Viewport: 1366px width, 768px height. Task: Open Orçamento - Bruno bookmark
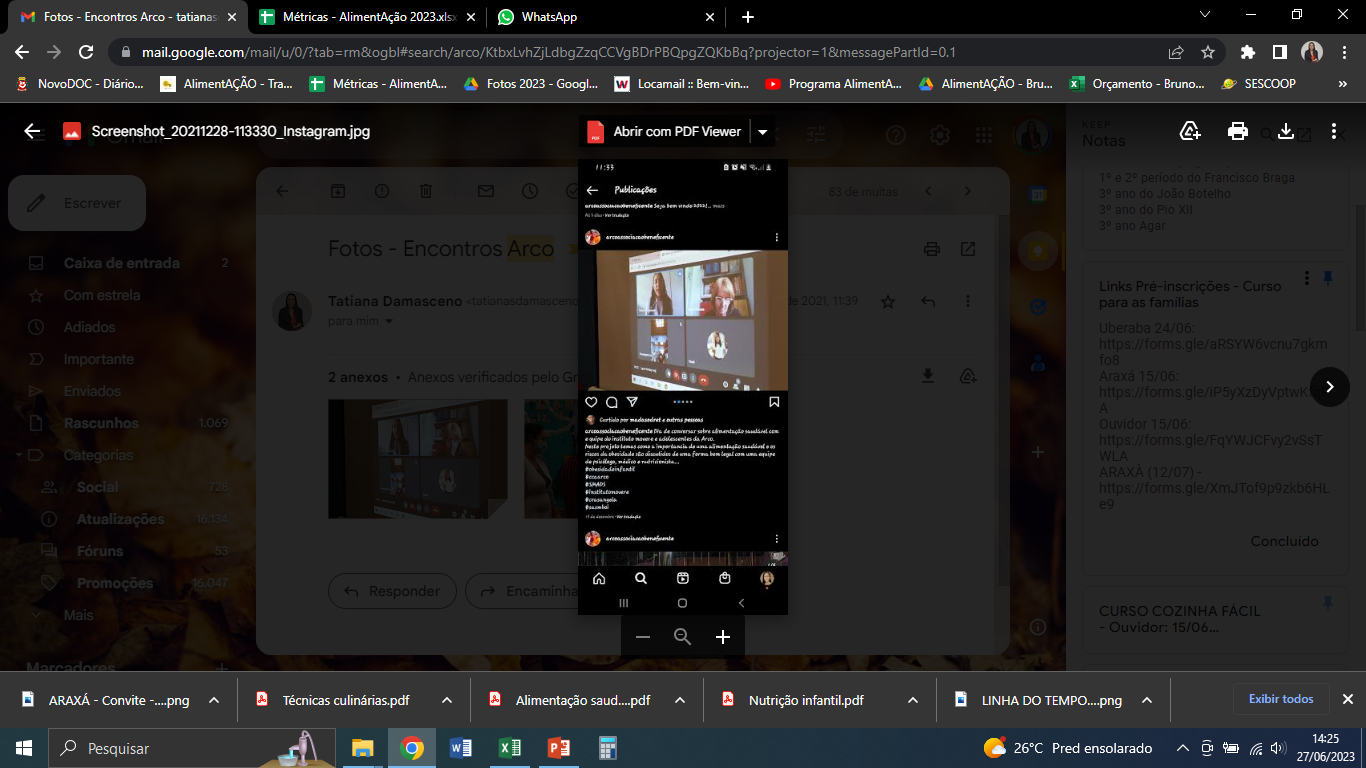1138,84
